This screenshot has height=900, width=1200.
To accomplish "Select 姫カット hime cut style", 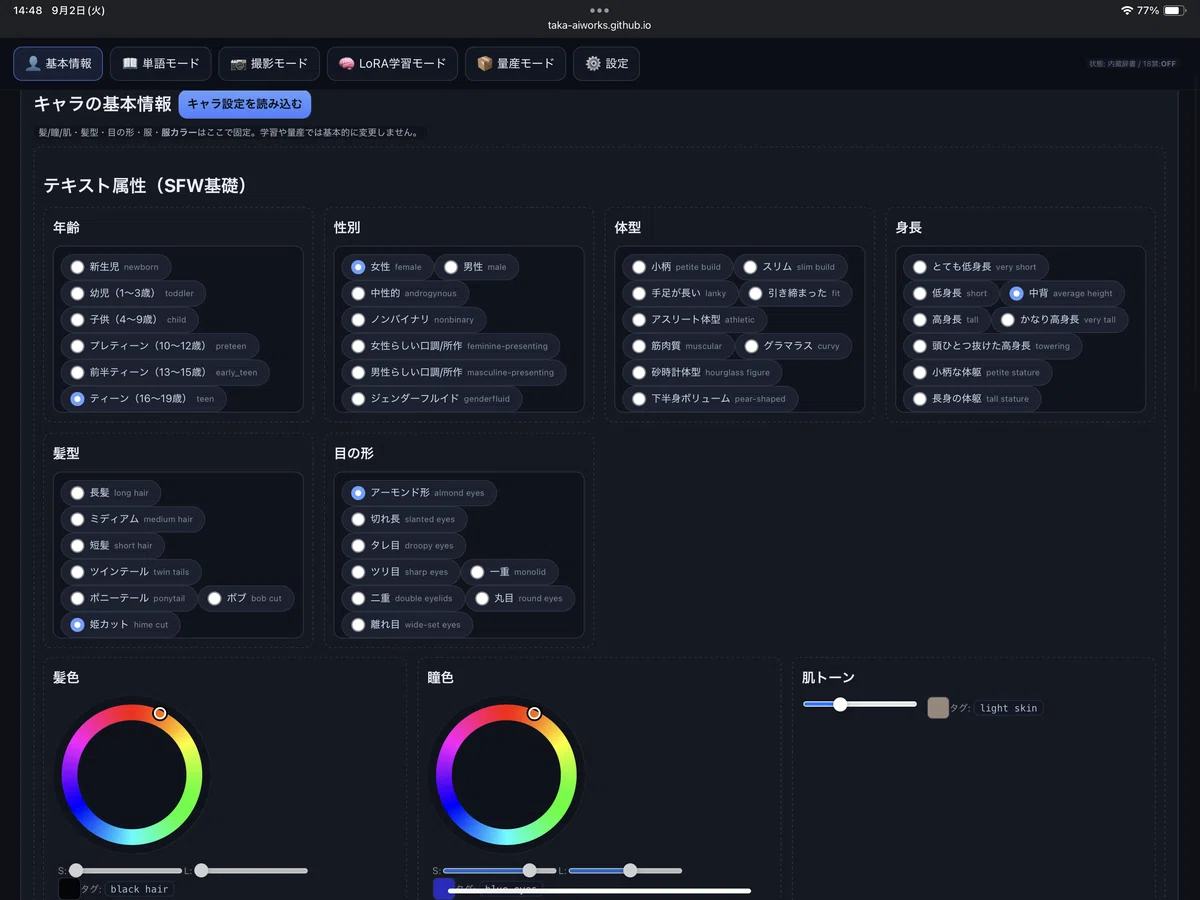I will (x=120, y=624).
